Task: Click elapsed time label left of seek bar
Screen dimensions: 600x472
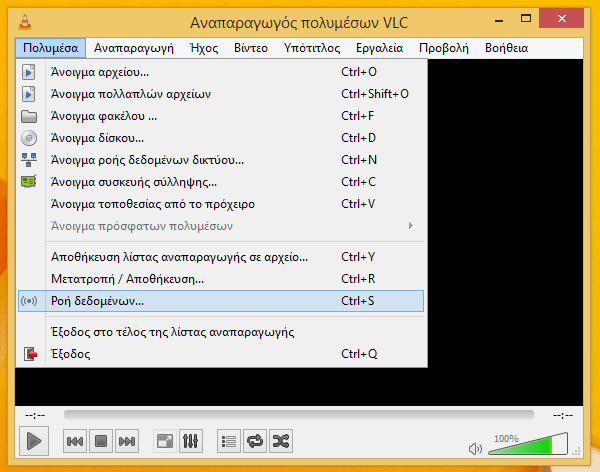Action: (x=35, y=415)
